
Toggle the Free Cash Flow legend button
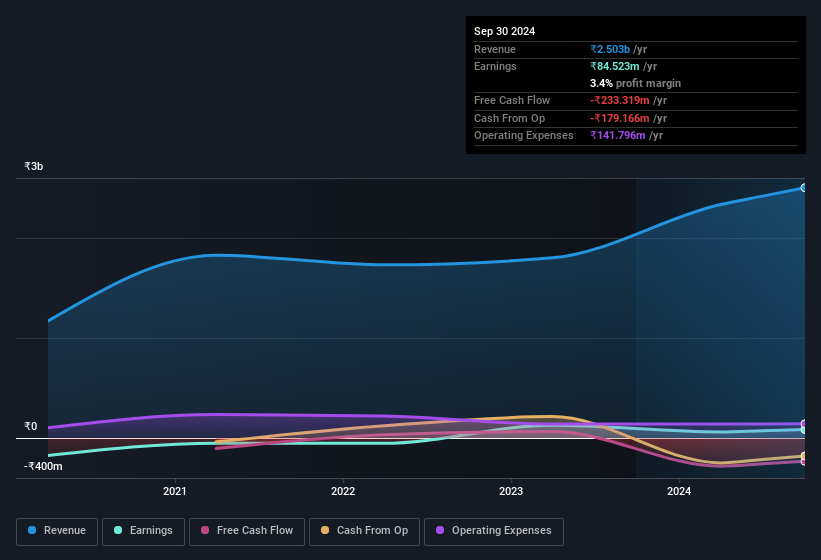(x=247, y=532)
